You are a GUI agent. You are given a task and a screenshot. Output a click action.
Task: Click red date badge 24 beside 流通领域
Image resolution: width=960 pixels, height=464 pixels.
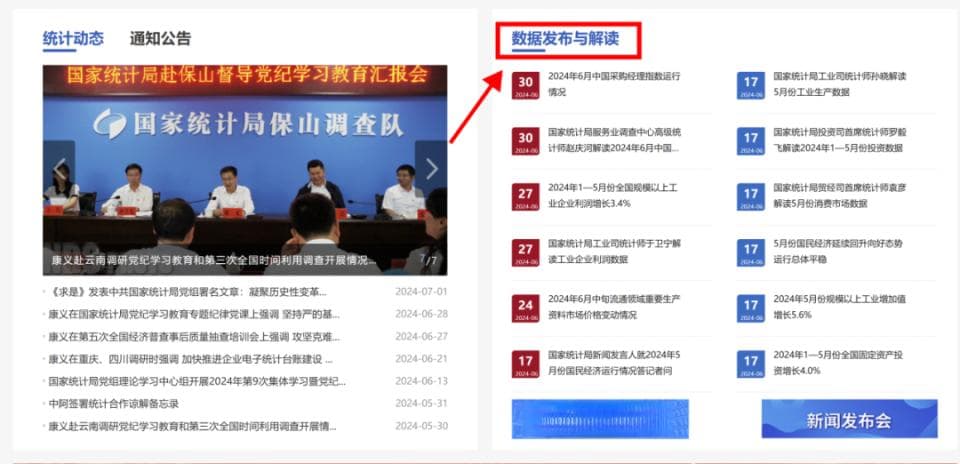tap(525, 308)
